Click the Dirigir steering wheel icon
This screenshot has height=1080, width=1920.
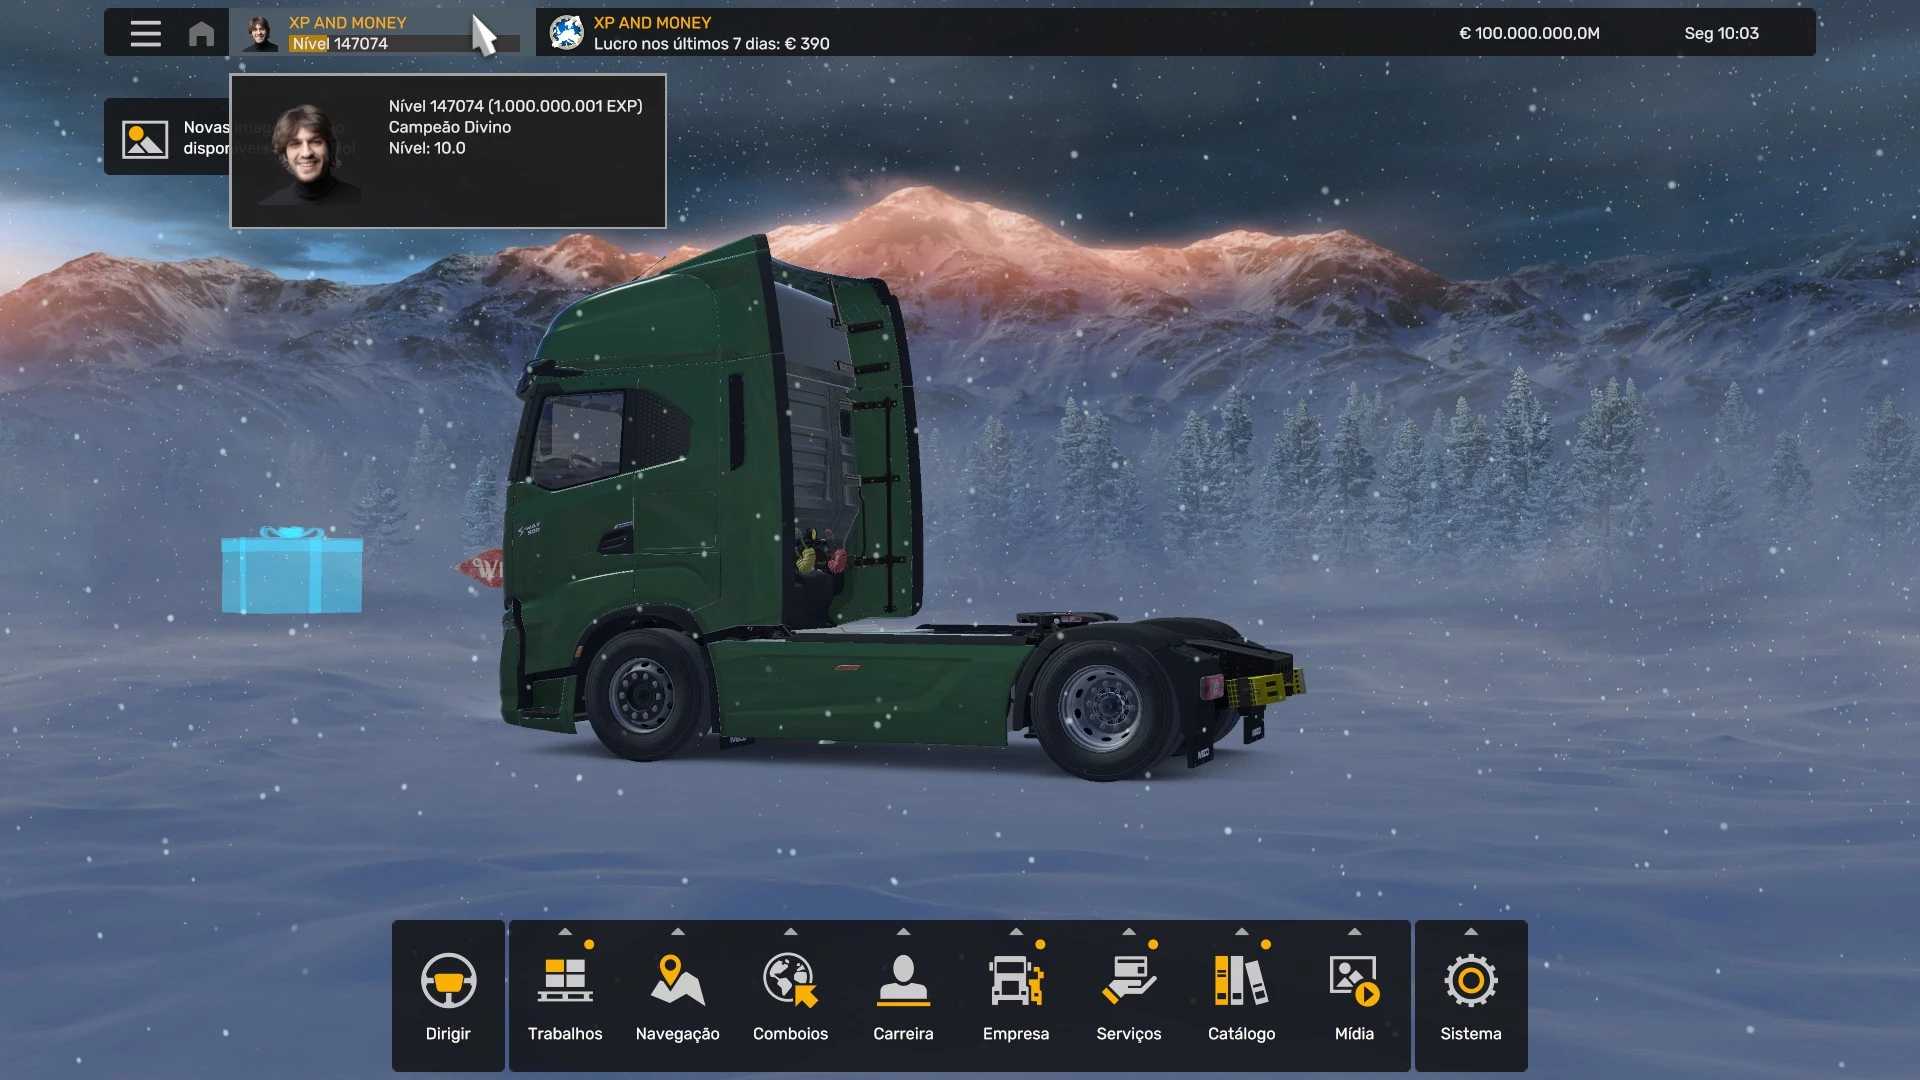(x=448, y=981)
